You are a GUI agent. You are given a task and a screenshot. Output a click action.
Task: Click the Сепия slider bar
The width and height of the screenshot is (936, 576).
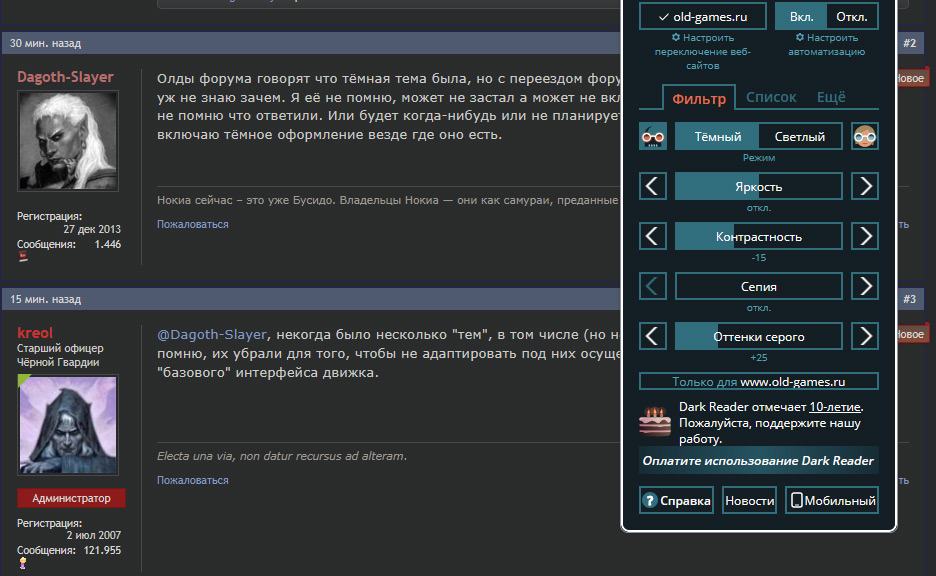pyautogui.click(x=759, y=287)
